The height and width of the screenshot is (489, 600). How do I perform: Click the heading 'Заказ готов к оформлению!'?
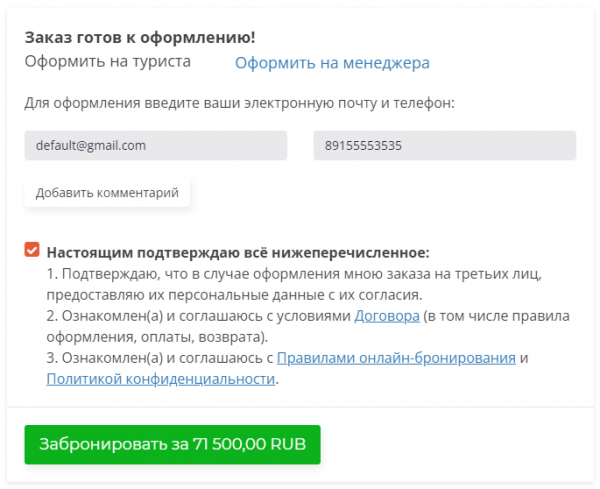coord(140,37)
